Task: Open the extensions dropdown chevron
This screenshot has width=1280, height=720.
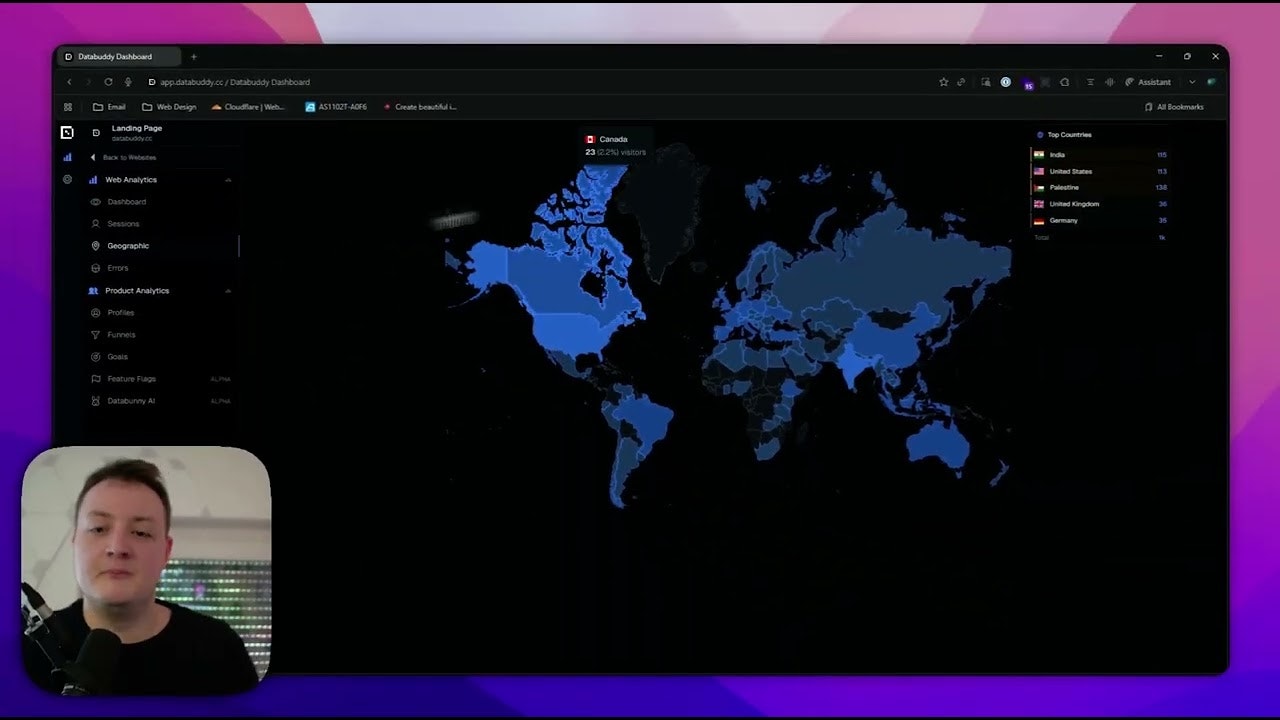Action: [1192, 82]
